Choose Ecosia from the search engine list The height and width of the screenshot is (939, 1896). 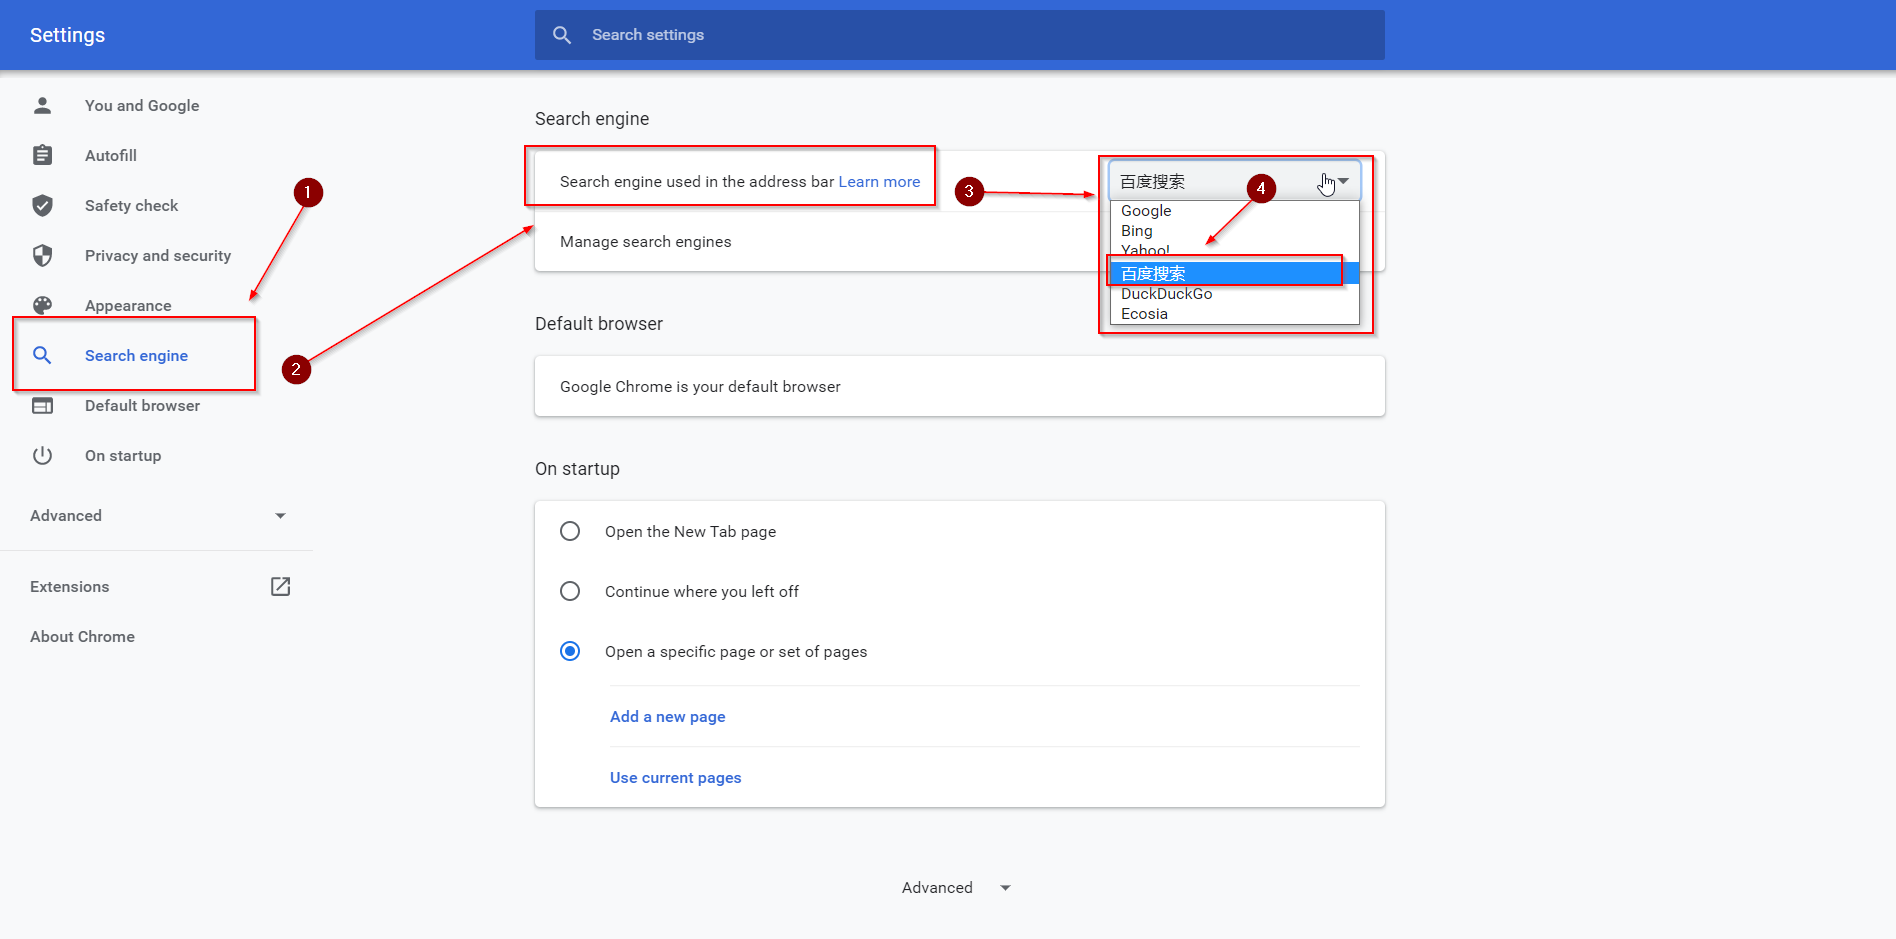coord(1235,314)
